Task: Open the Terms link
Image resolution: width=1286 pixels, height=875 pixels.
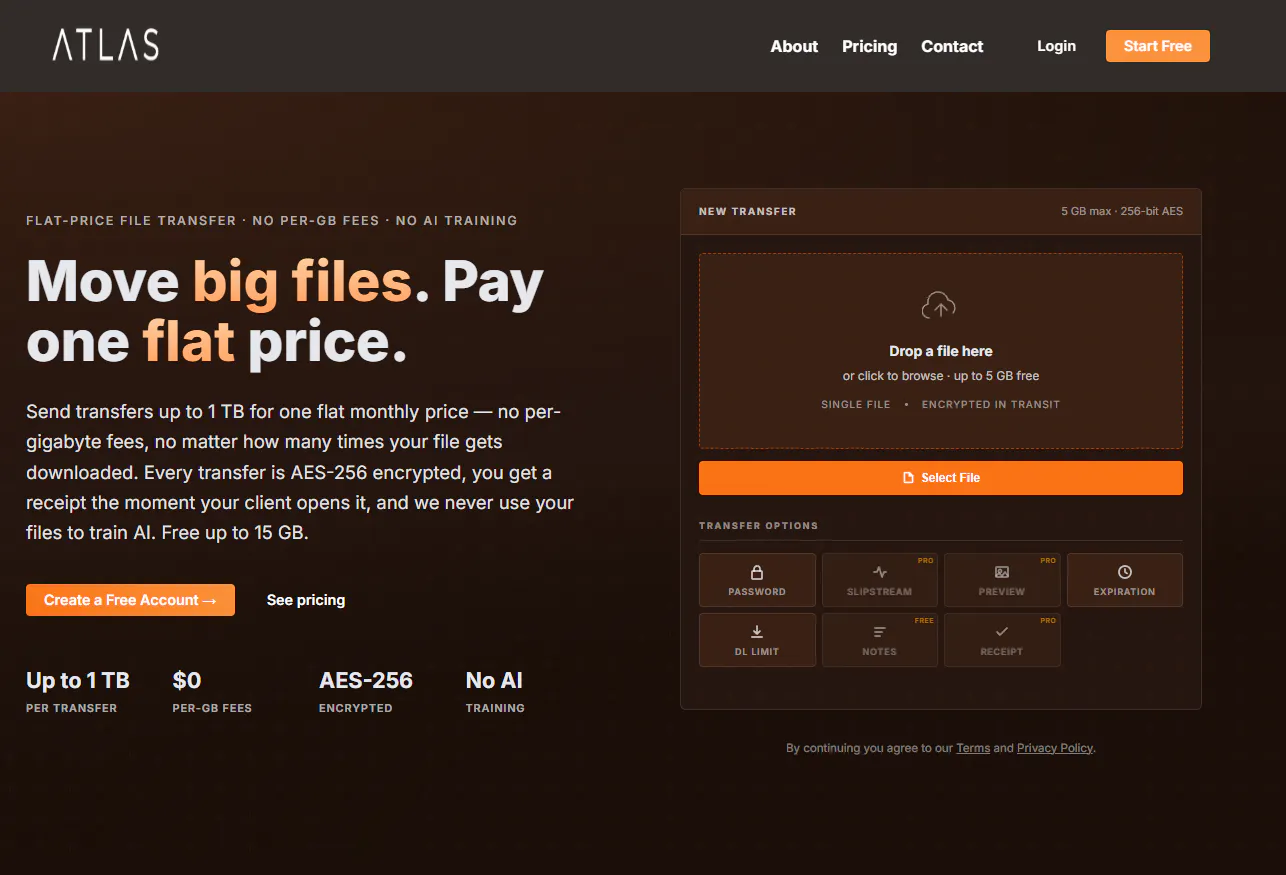Action: pyautogui.click(x=973, y=748)
